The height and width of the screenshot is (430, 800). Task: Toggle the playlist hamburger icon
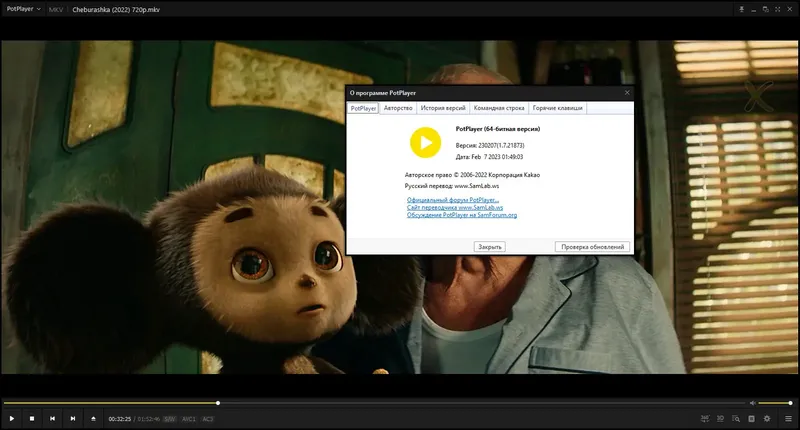(x=788, y=418)
